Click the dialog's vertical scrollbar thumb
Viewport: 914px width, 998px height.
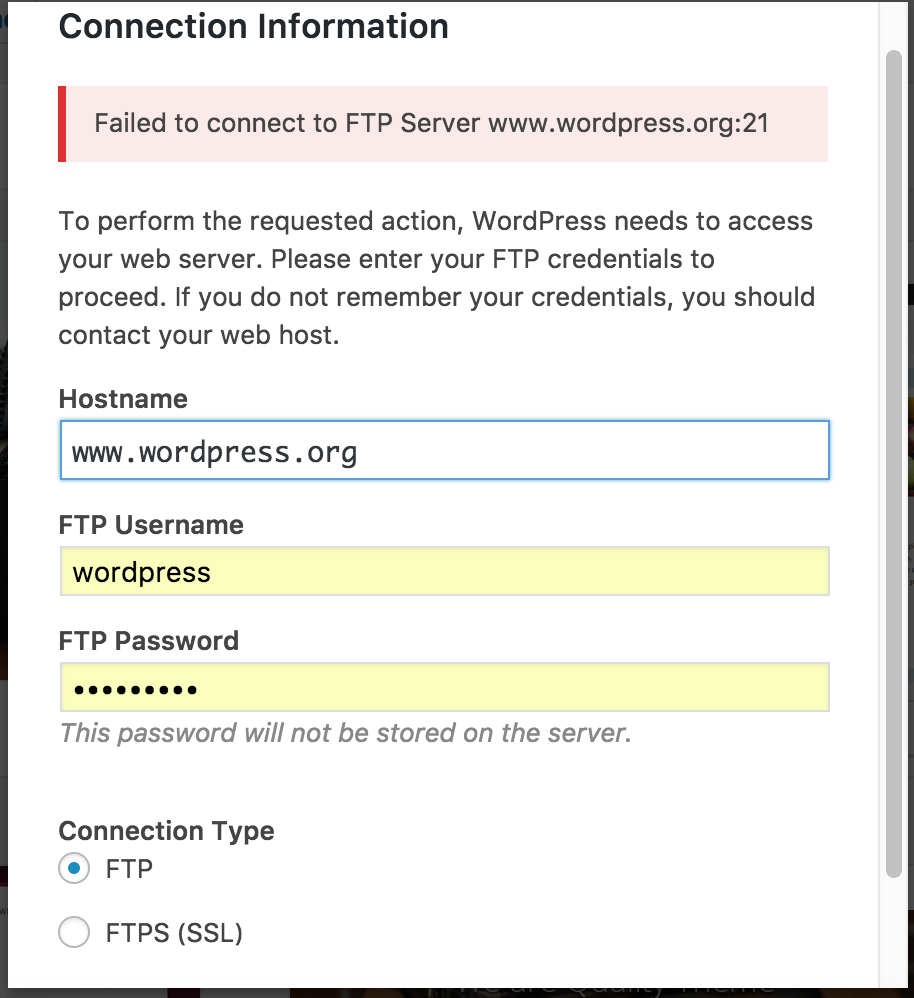894,464
